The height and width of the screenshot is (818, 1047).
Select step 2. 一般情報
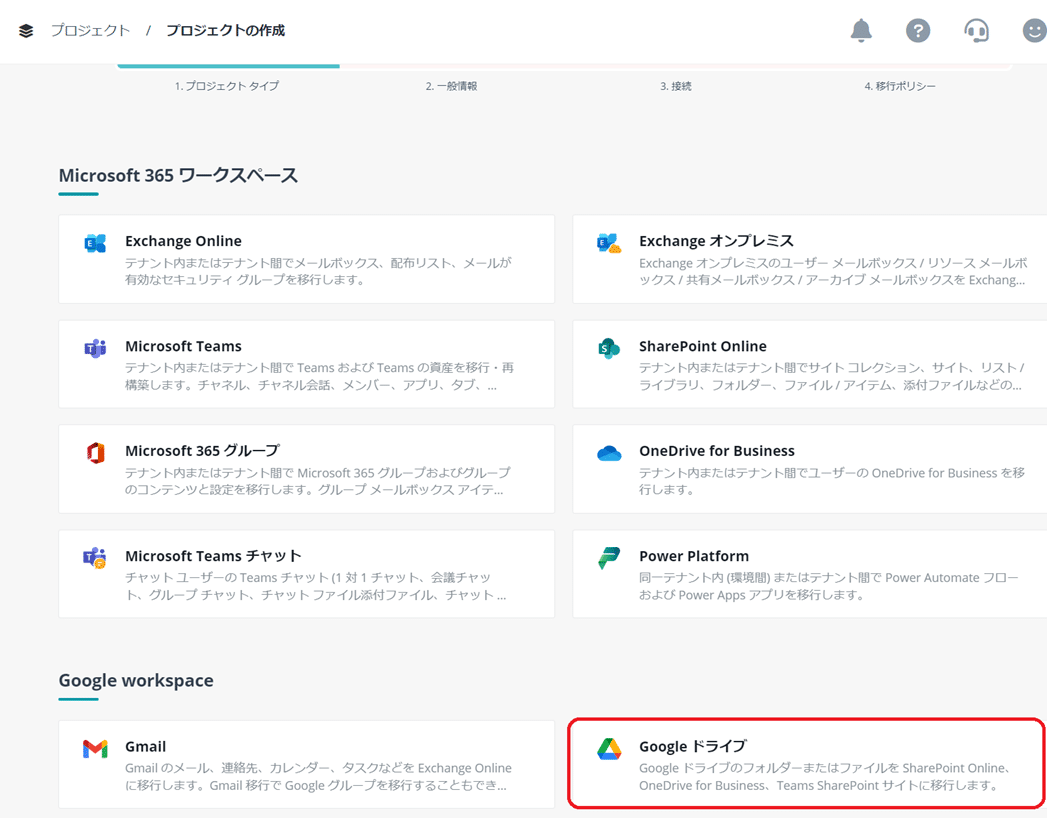(451, 86)
